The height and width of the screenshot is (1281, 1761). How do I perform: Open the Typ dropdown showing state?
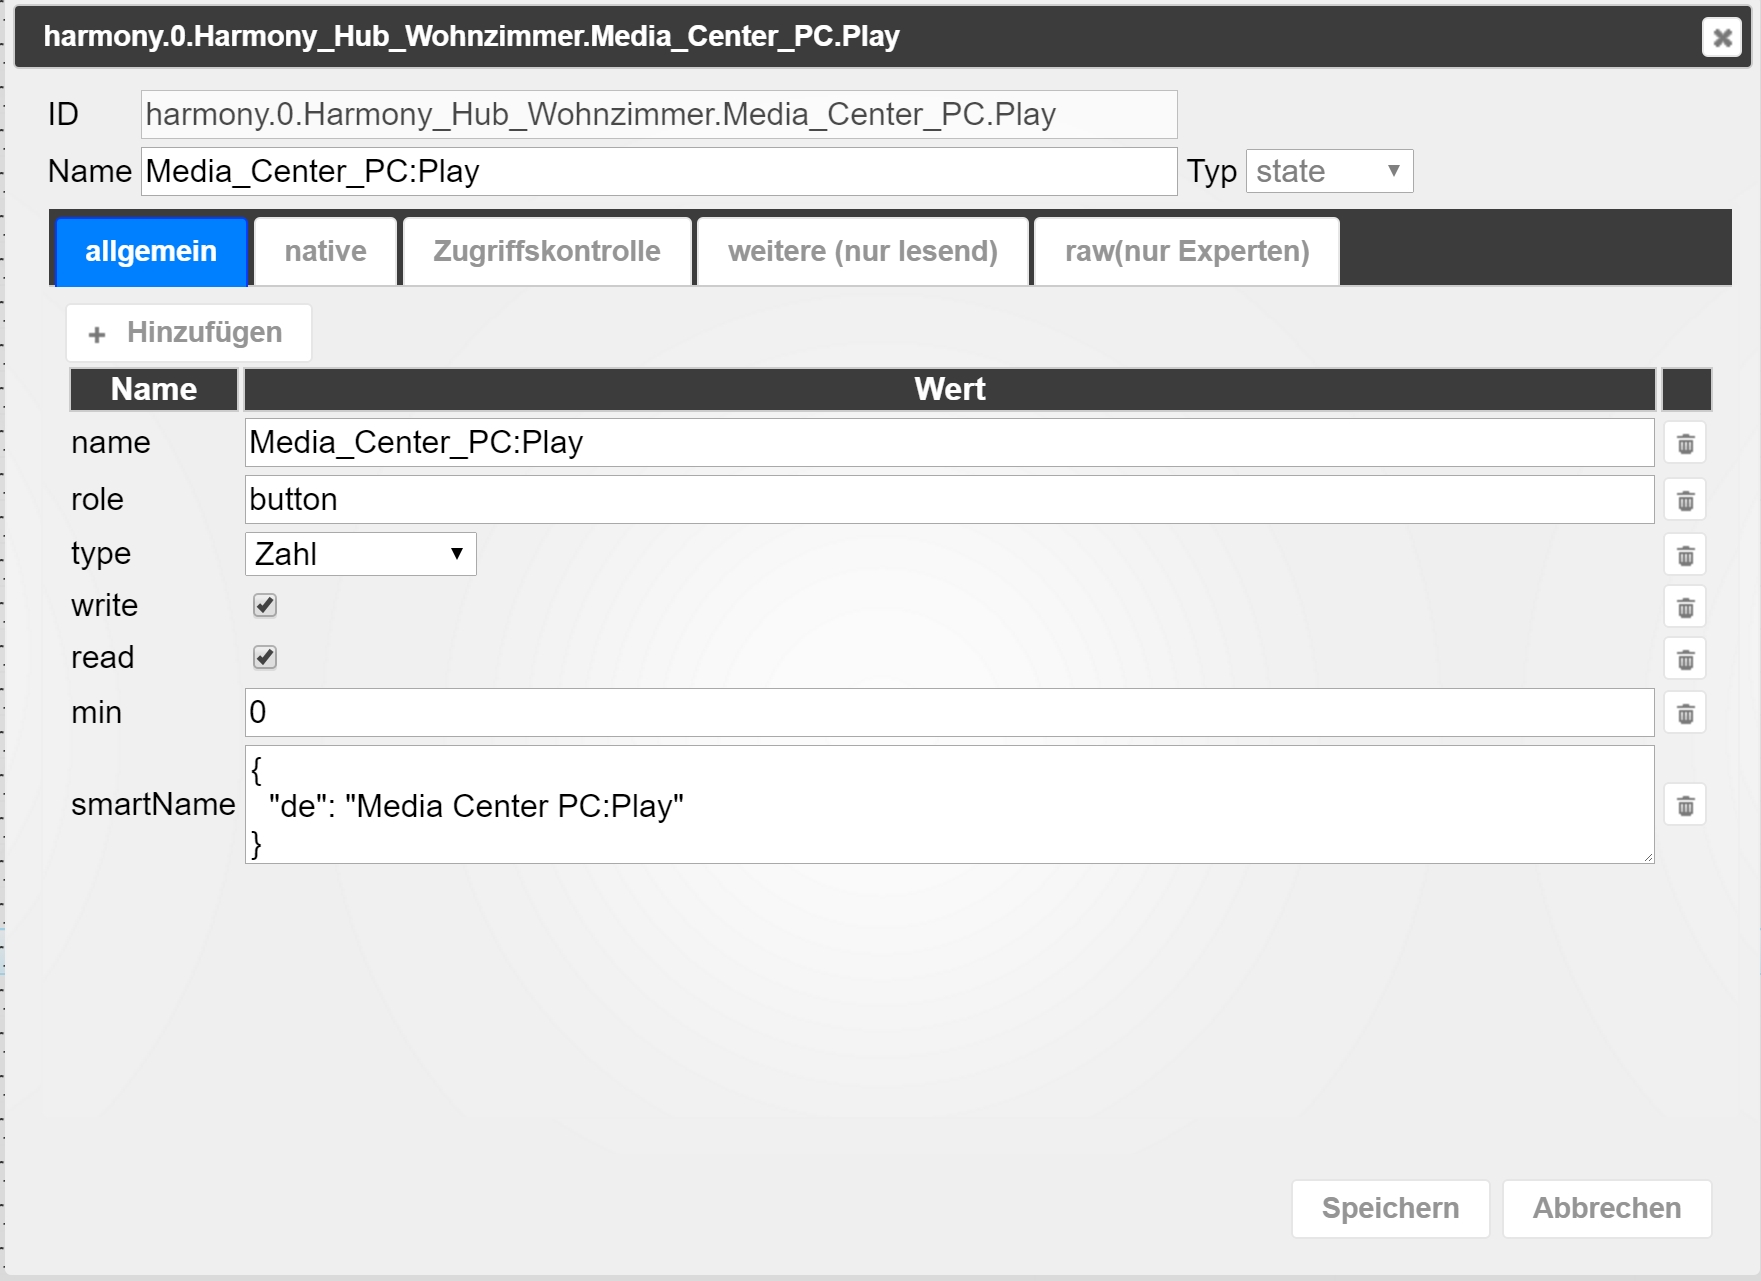1329,171
